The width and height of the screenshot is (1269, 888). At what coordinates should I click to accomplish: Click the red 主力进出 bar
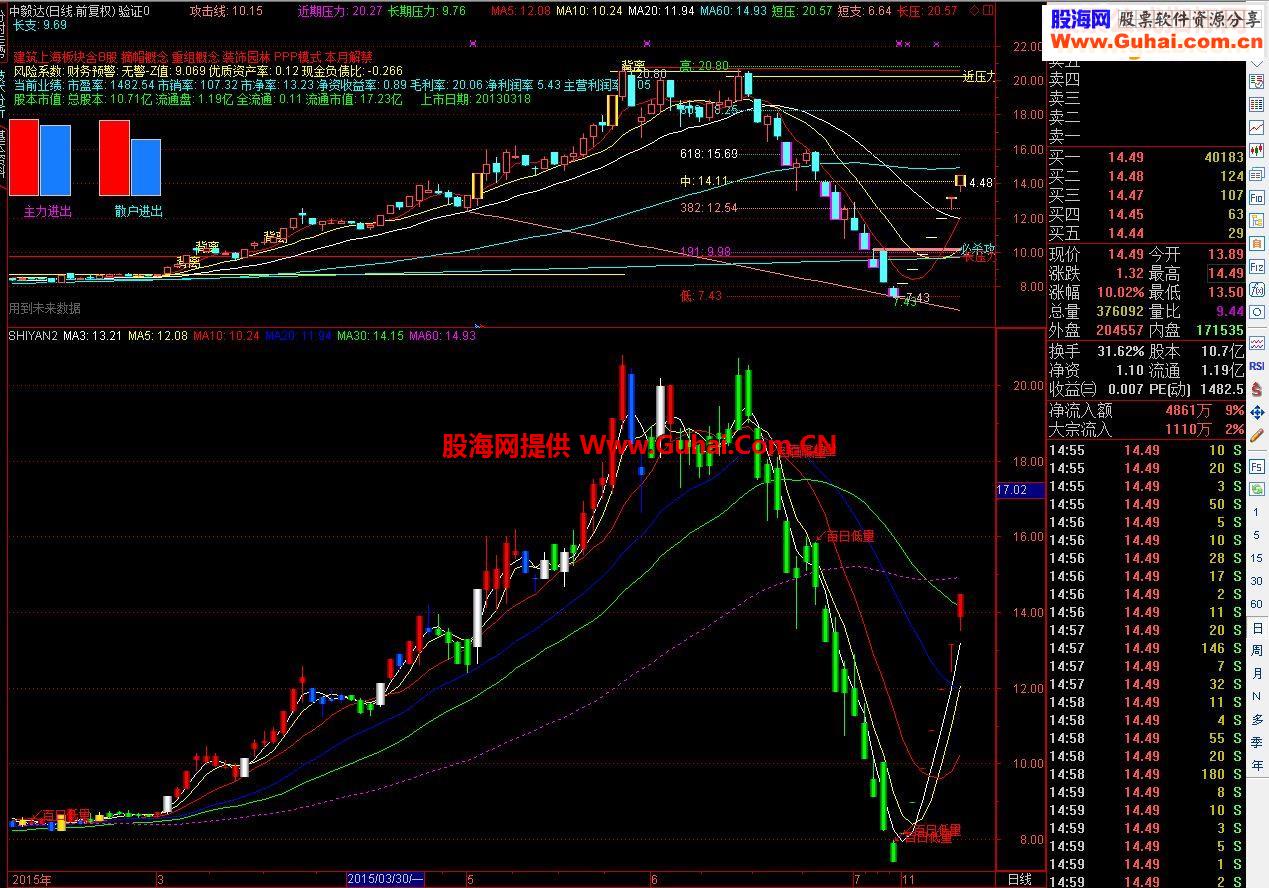click(25, 157)
